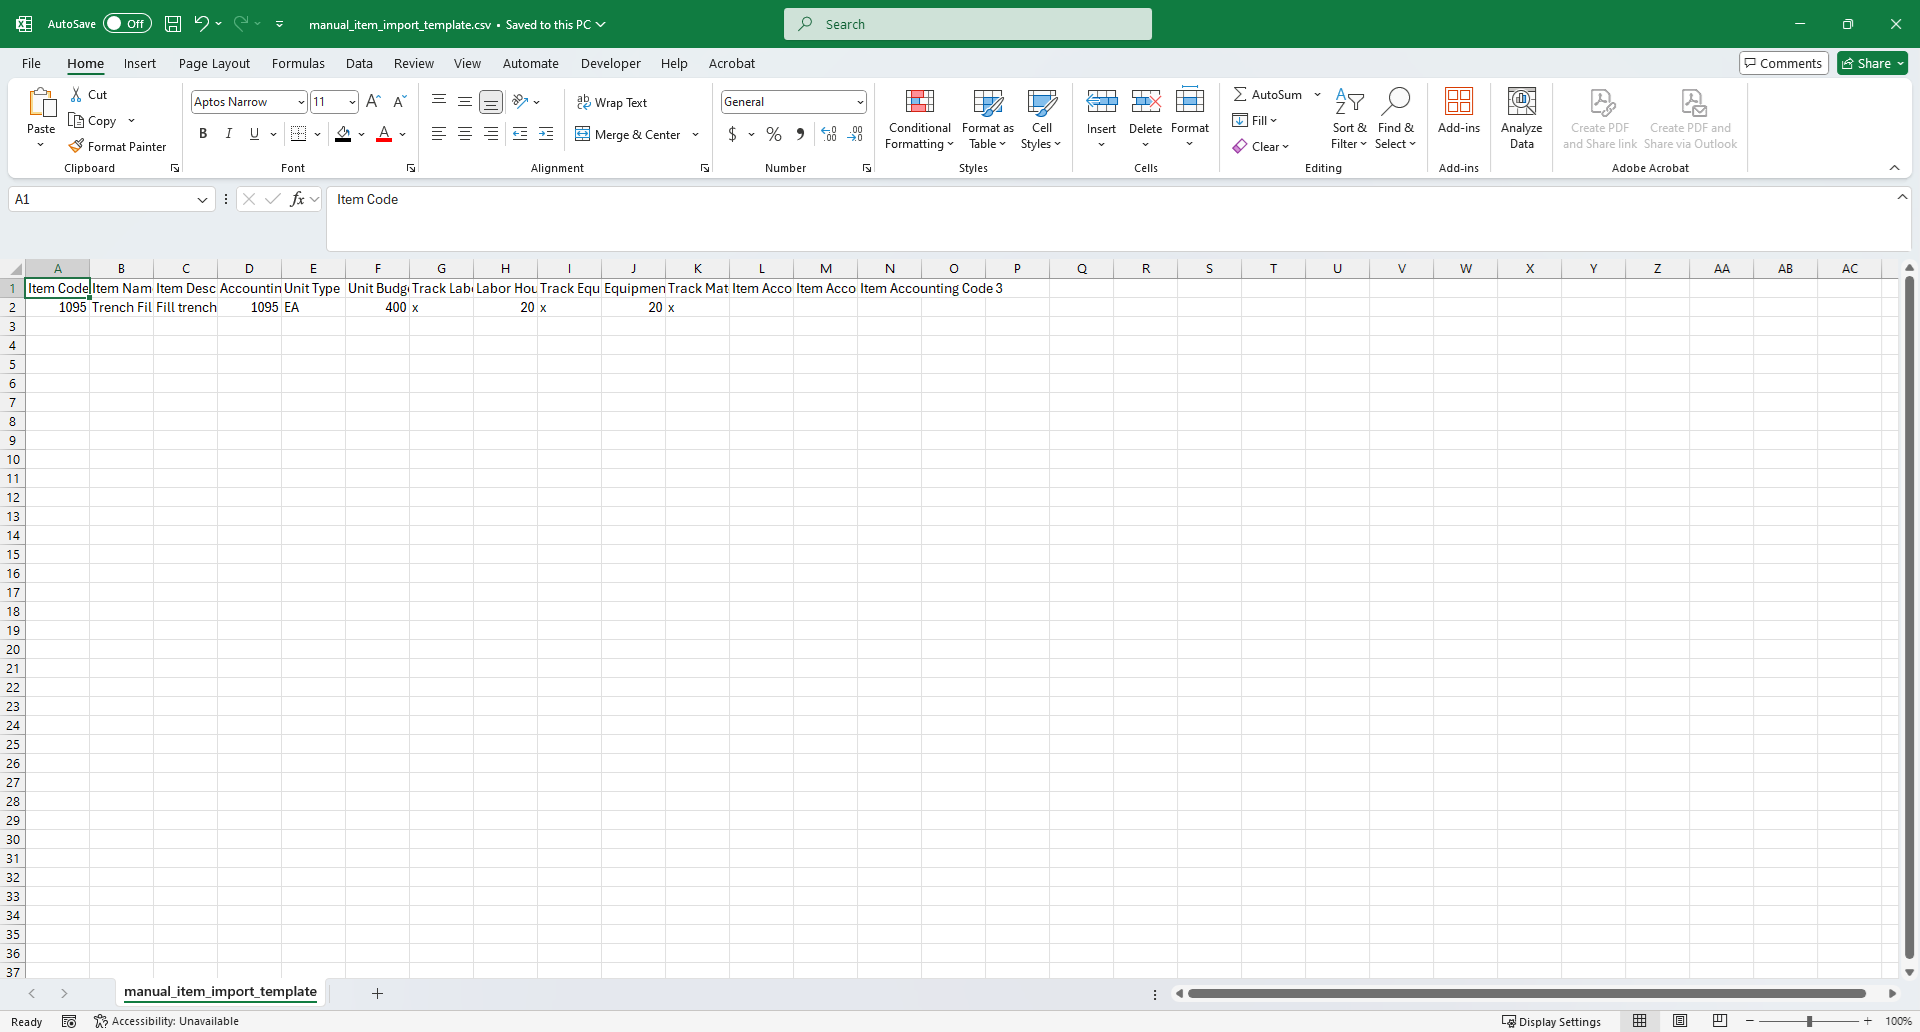Select manual_item_import_template sheet tab
This screenshot has width=1920, height=1032.
pos(220,992)
